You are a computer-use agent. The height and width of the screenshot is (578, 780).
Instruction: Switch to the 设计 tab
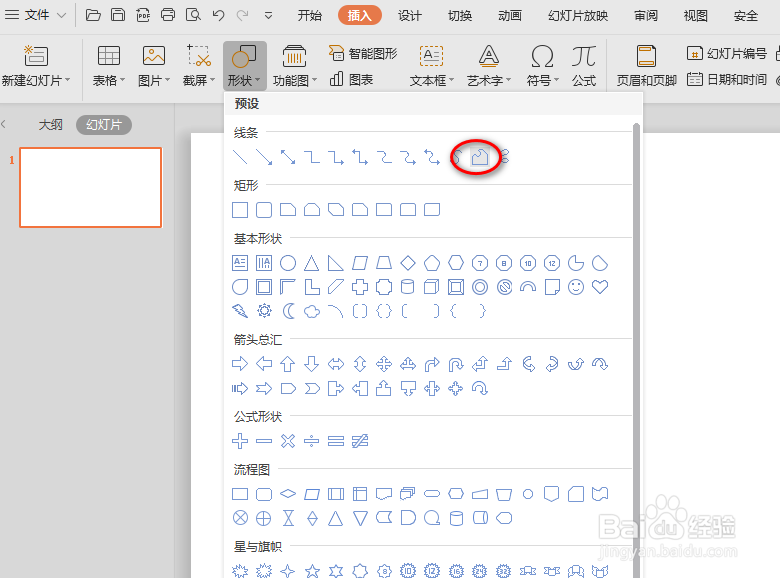click(x=410, y=15)
